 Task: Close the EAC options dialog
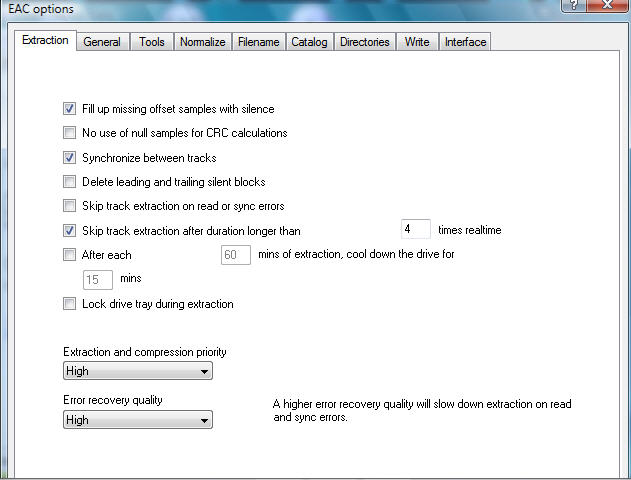click(x=608, y=5)
